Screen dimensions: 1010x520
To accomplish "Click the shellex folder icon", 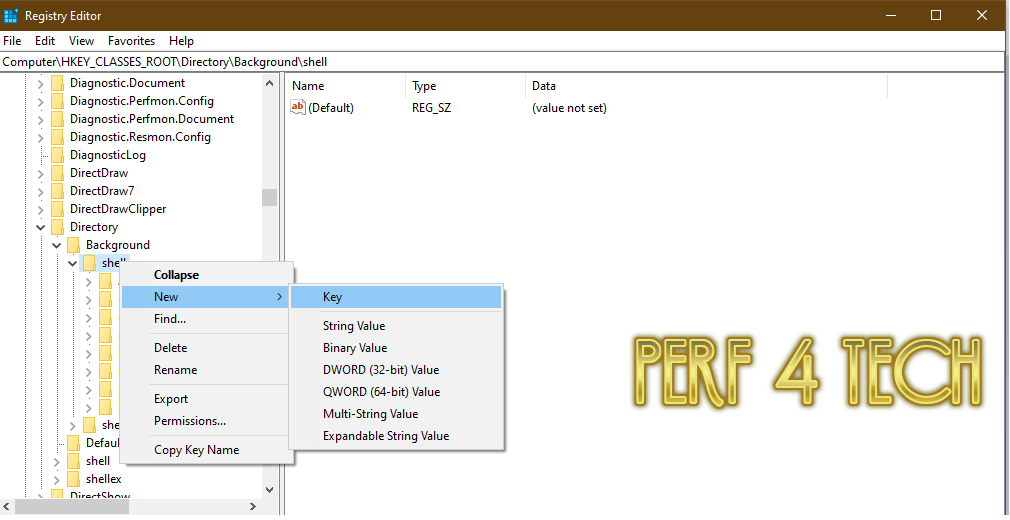I will point(73,479).
